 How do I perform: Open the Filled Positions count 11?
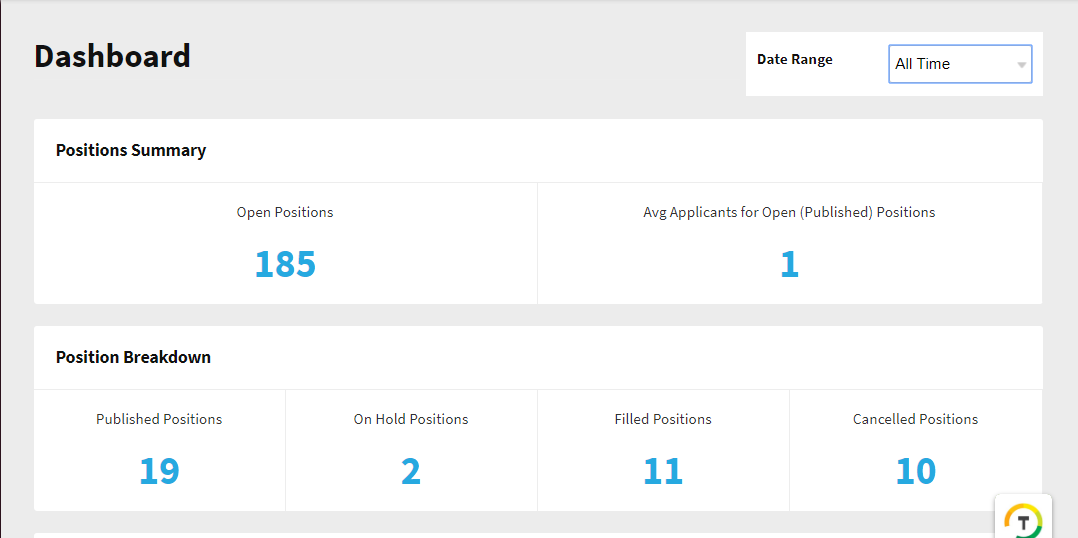coord(663,471)
